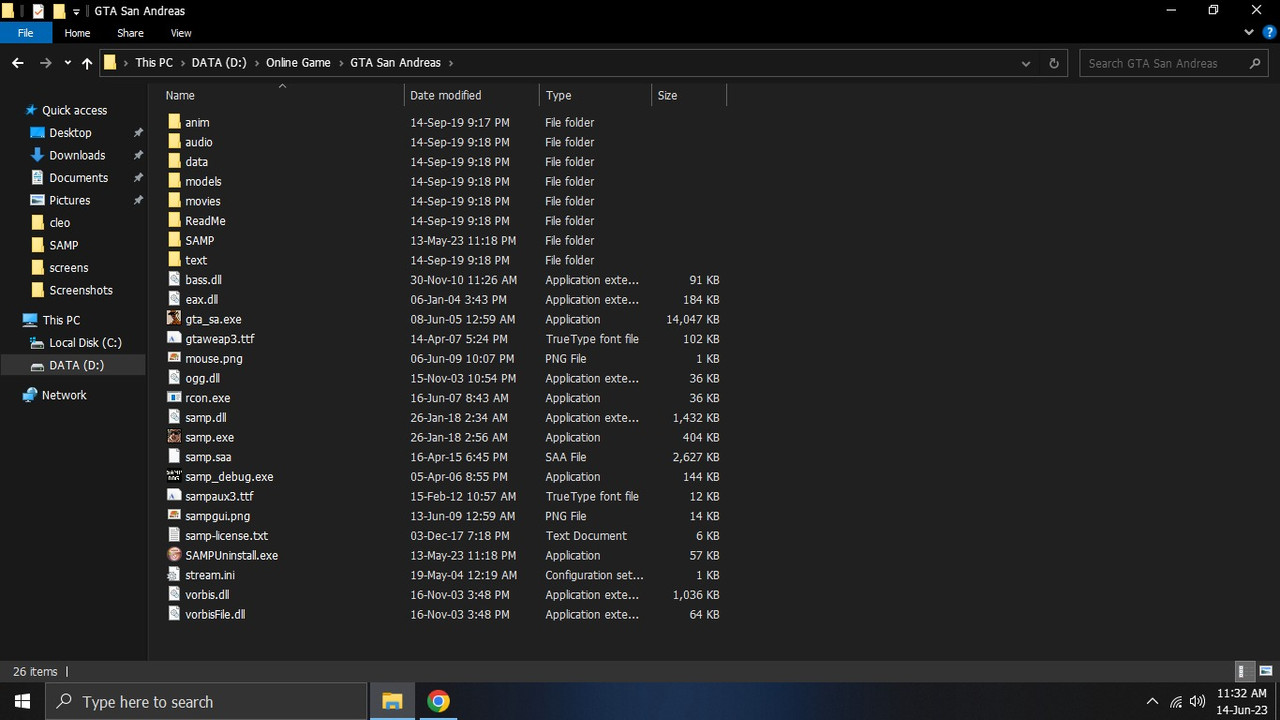Click the samp-license.txt document icon

click(174, 535)
